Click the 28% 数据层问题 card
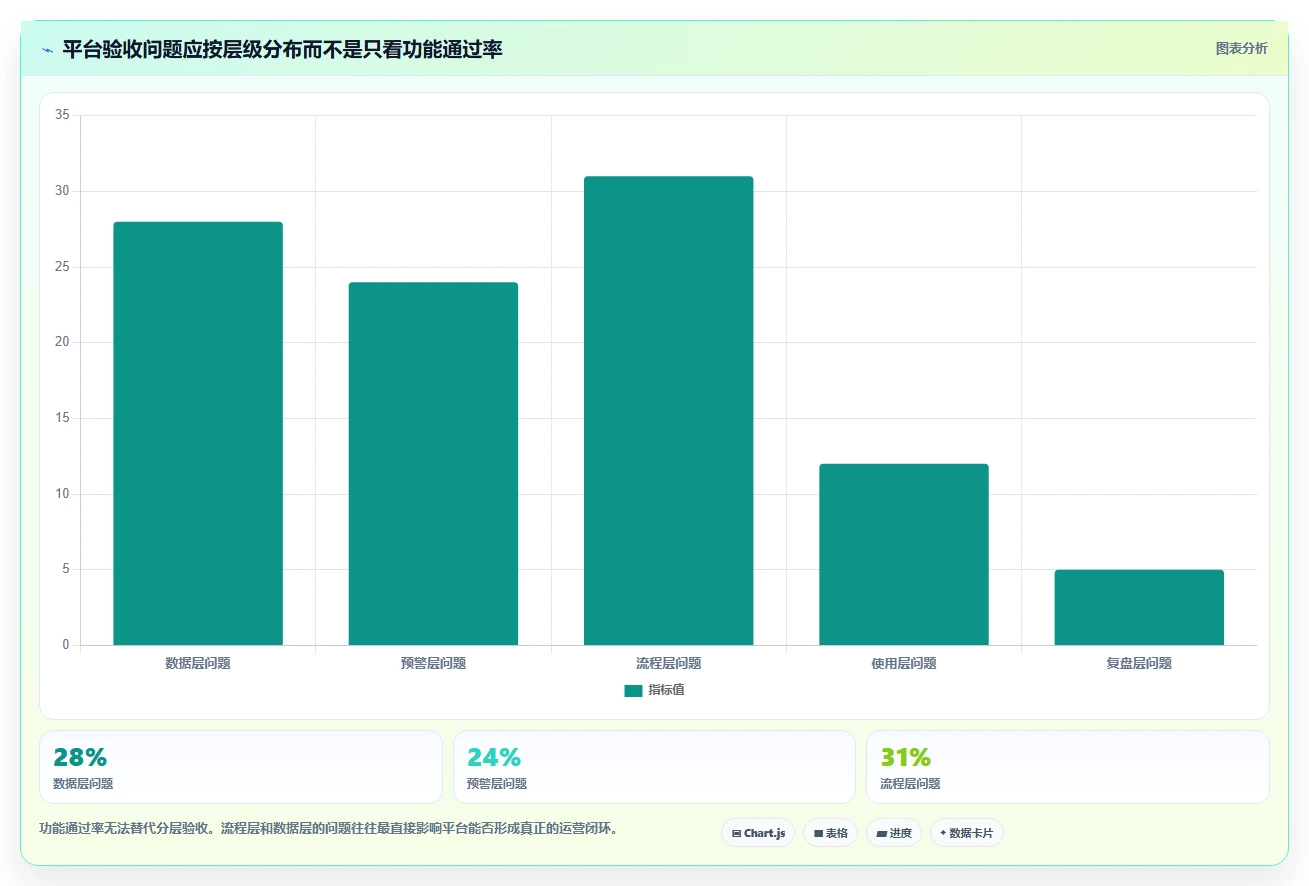This screenshot has height=886, width=1309. [x=240, y=767]
